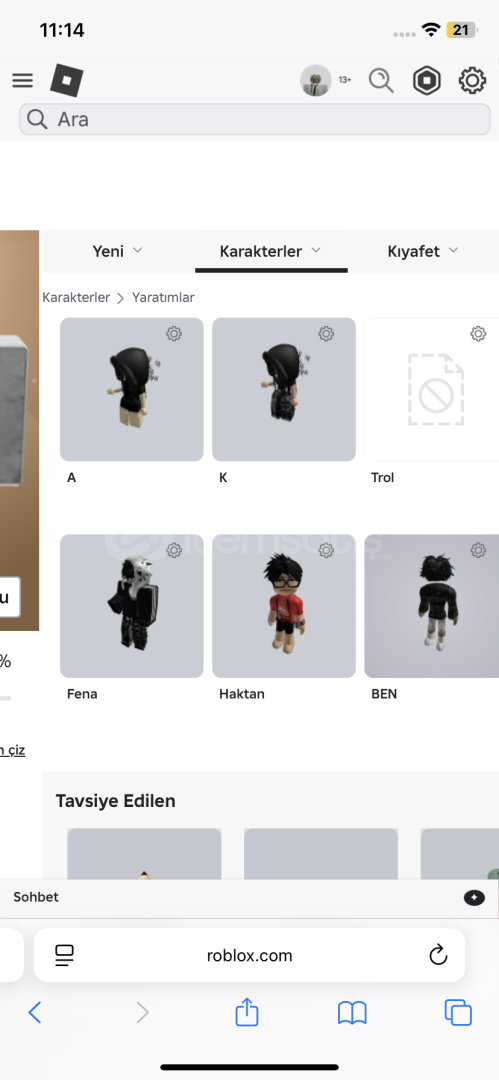
Task: Expand the Kıyafet dropdown
Action: pyautogui.click(x=423, y=251)
